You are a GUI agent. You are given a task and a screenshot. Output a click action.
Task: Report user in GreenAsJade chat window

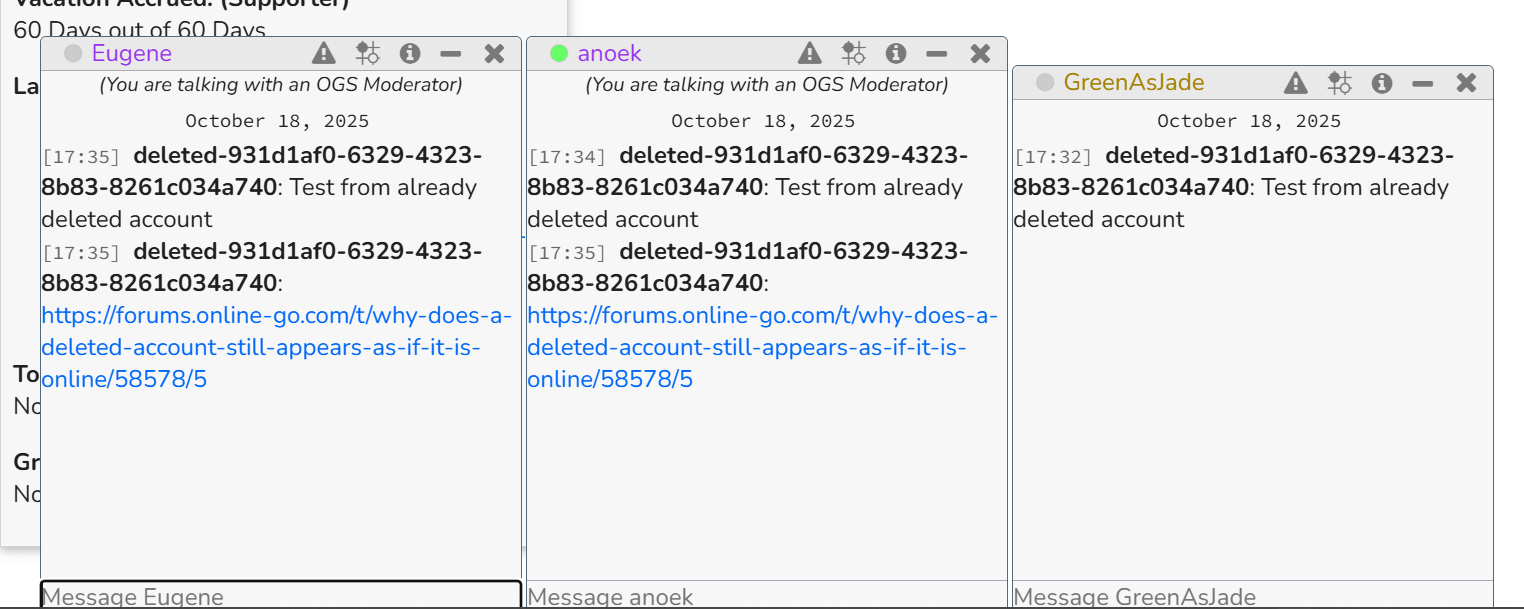pyautogui.click(x=1295, y=83)
